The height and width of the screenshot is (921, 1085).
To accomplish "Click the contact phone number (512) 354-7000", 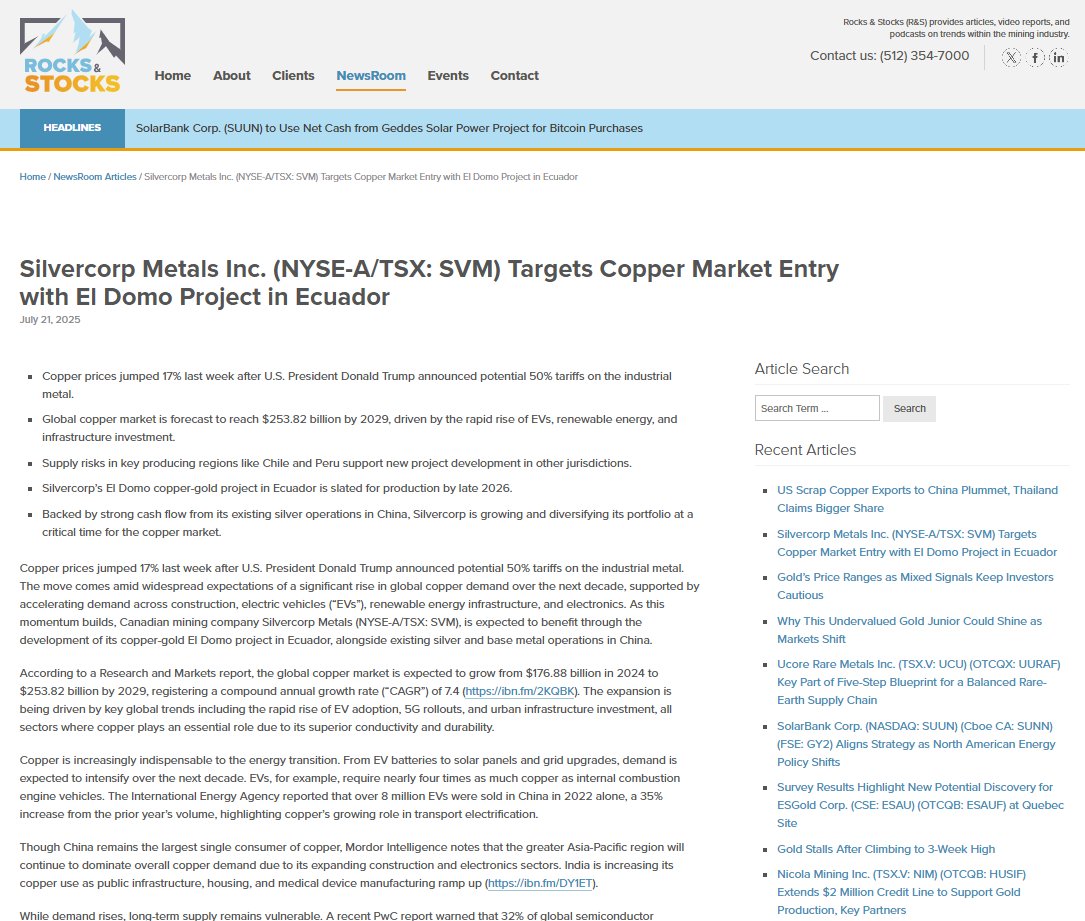I will pyautogui.click(x=924, y=55).
